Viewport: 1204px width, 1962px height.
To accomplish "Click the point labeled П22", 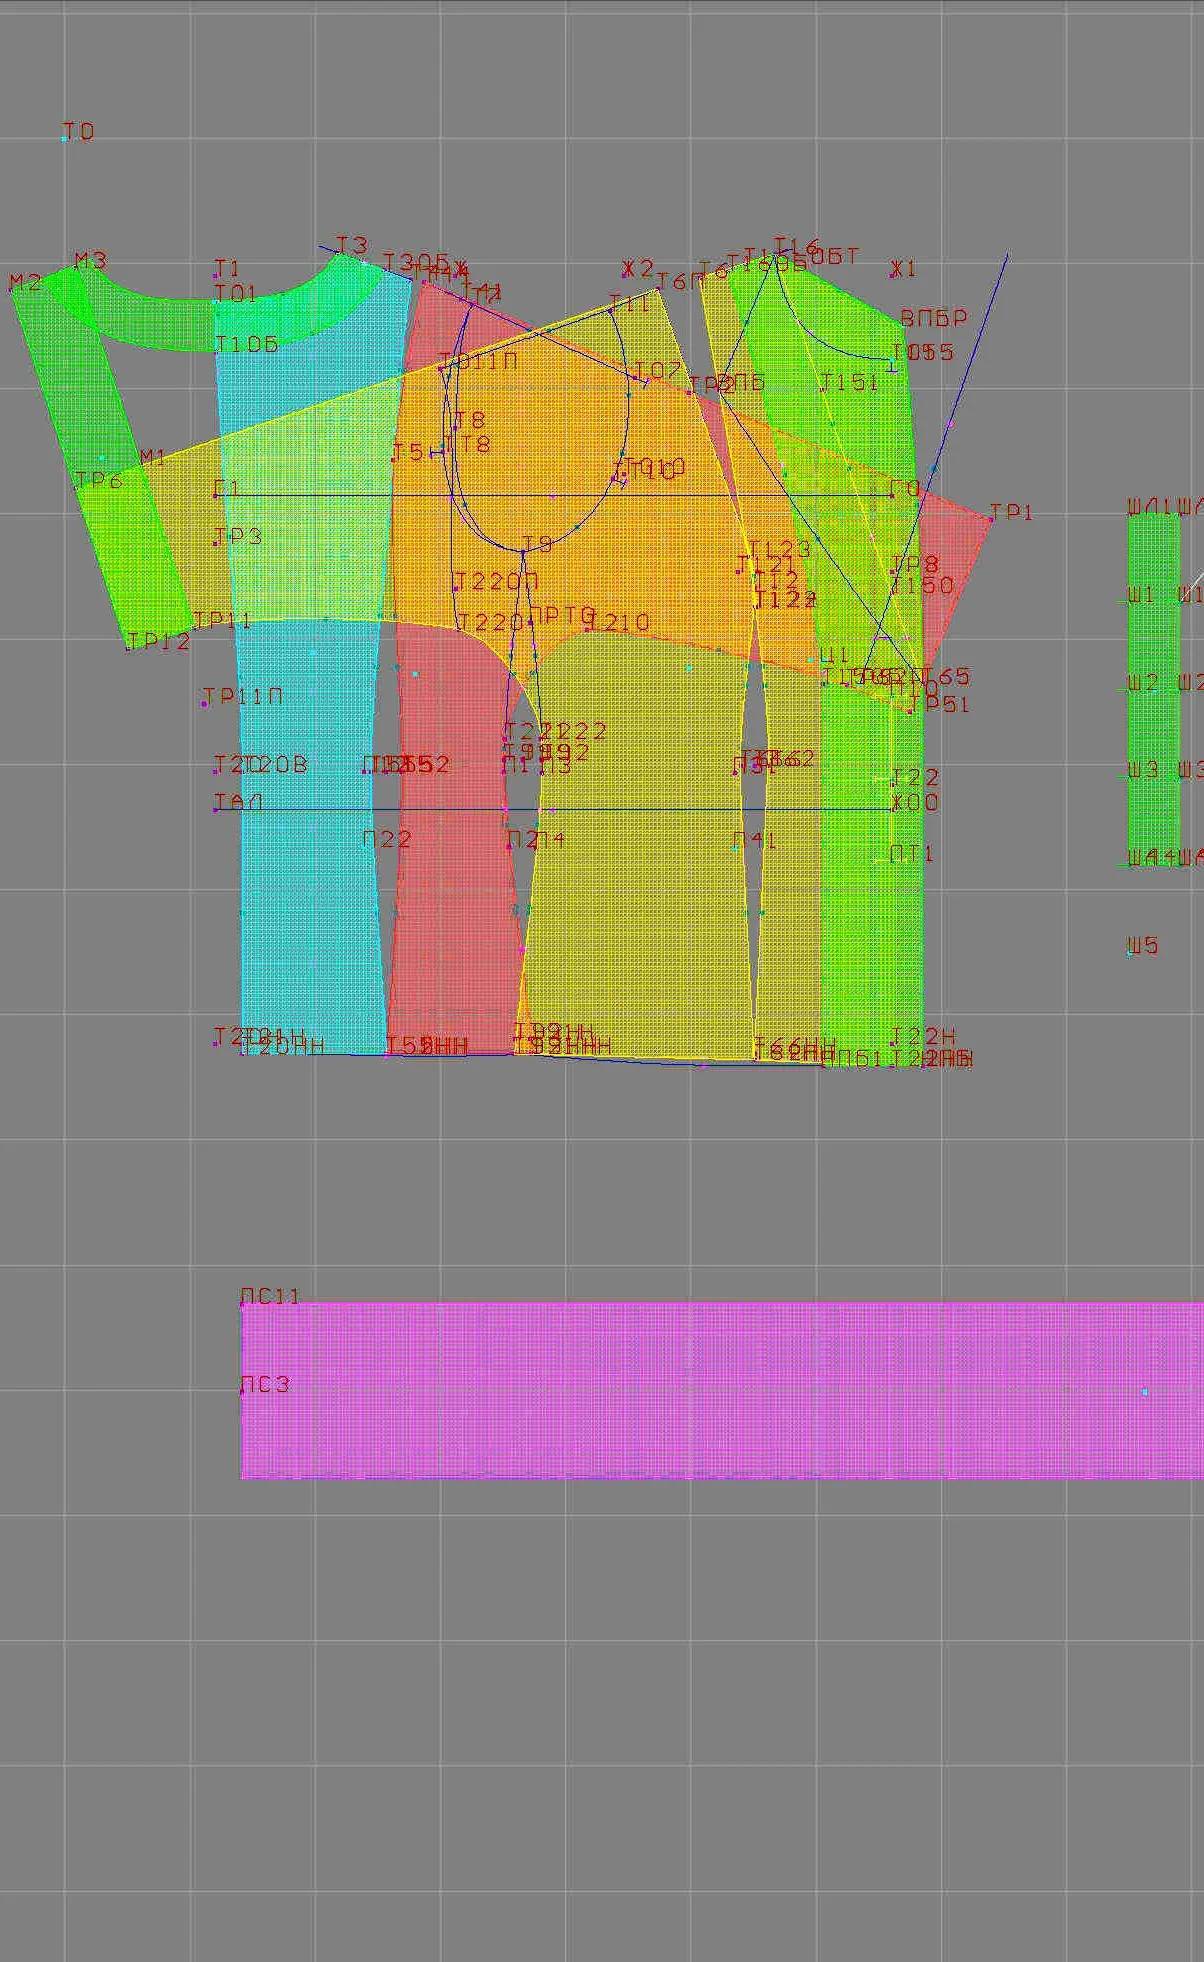I will tap(387, 839).
